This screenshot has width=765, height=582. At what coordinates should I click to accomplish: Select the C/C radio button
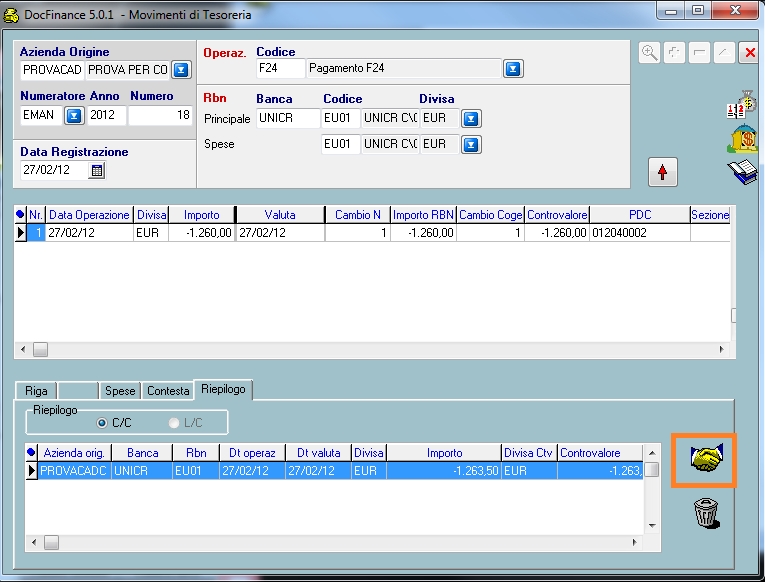[102, 423]
